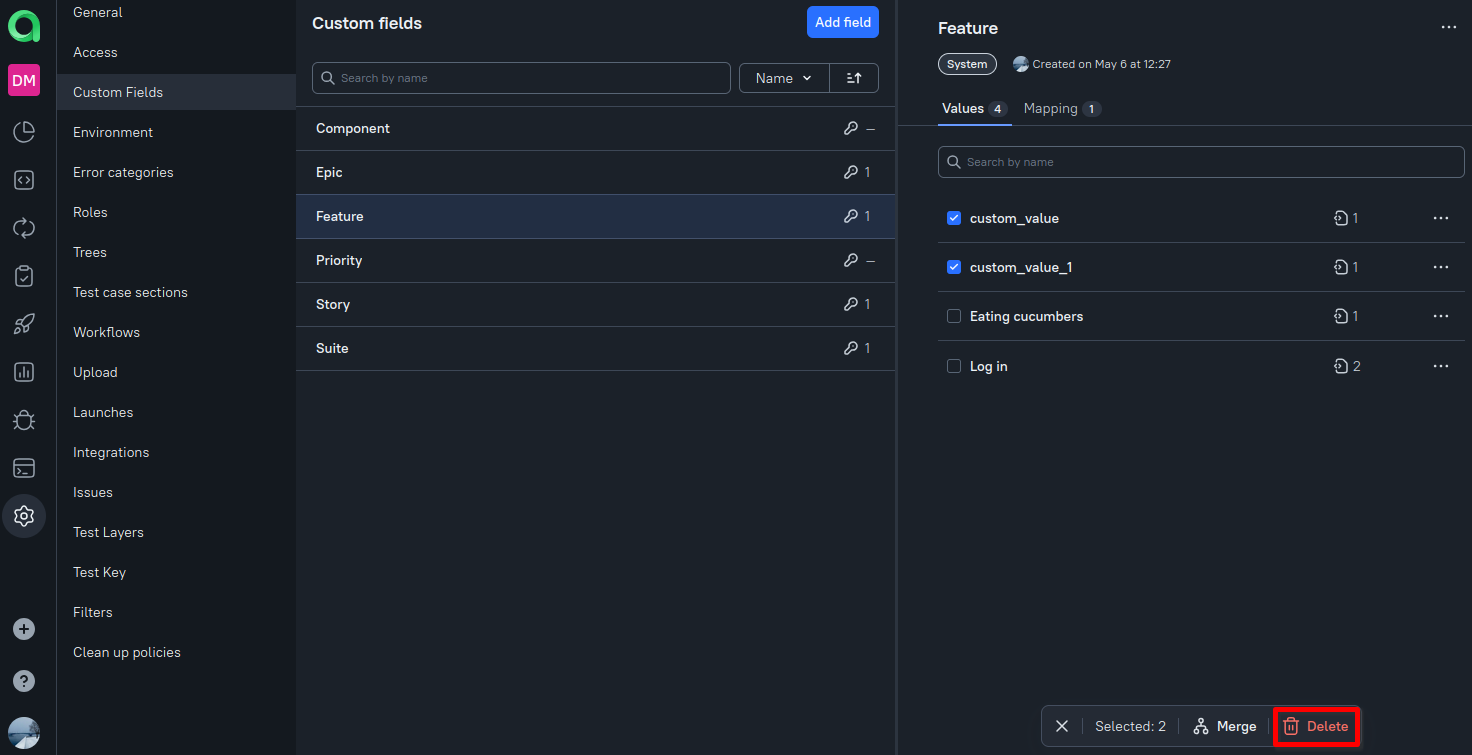Open Test Layers settings menu item
This screenshot has height=755, width=1472.
coord(108,532)
